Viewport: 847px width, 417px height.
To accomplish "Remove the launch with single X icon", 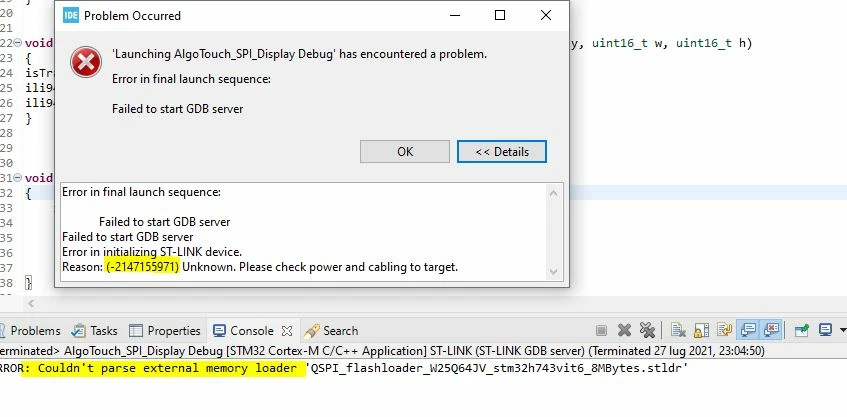I will tap(624, 330).
